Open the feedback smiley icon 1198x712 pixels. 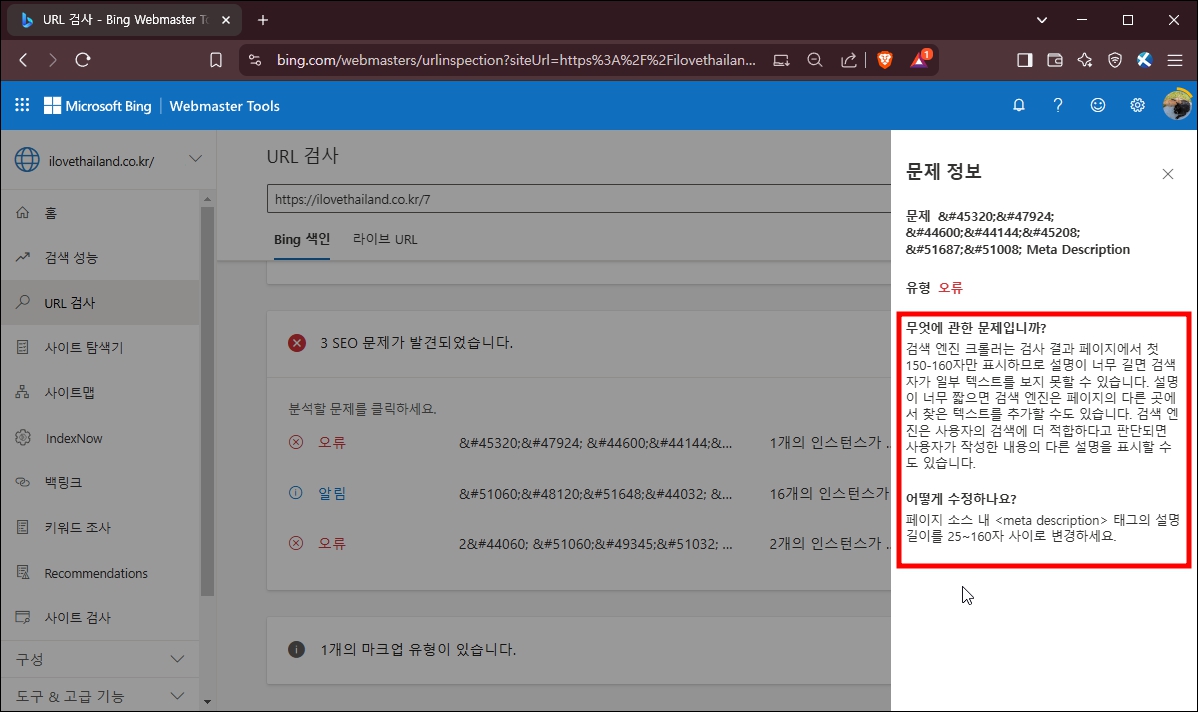pyautogui.click(x=1097, y=104)
